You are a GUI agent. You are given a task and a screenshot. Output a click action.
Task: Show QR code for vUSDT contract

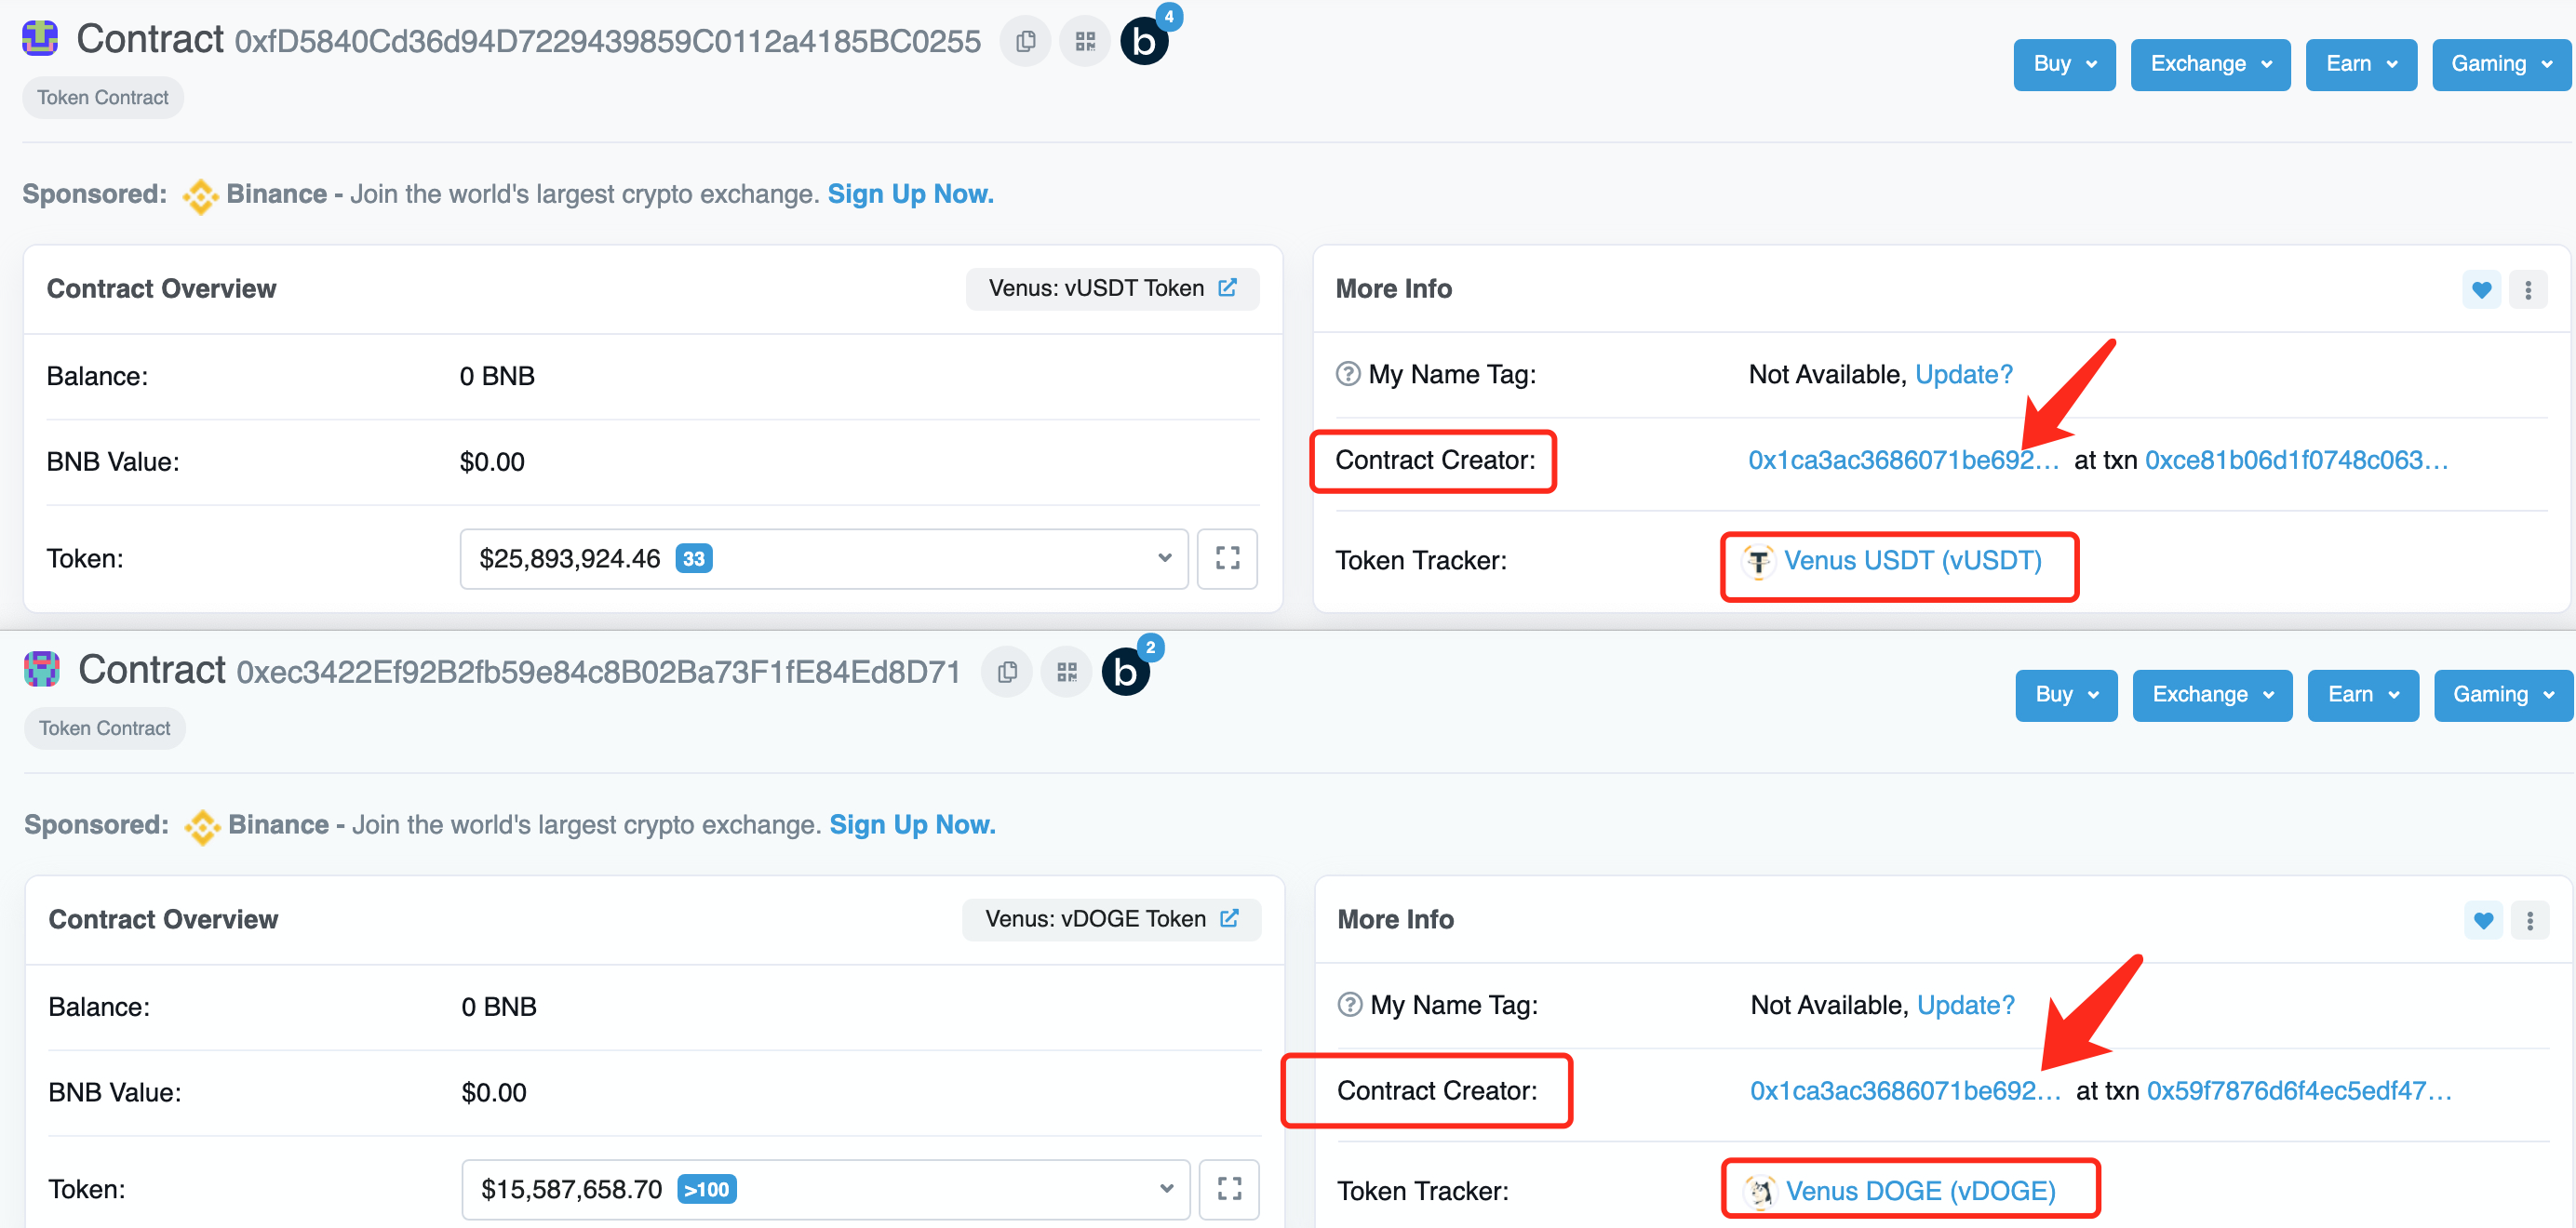tap(1085, 42)
